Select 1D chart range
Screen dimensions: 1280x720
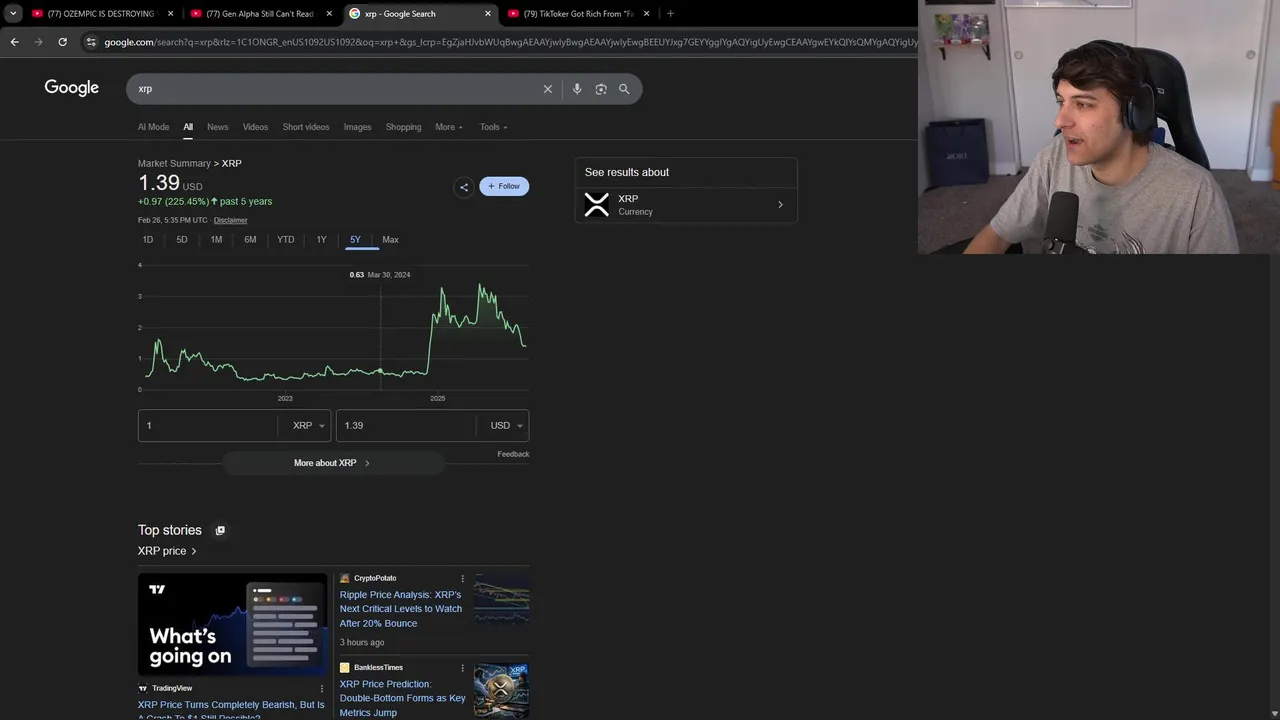coord(148,240)
